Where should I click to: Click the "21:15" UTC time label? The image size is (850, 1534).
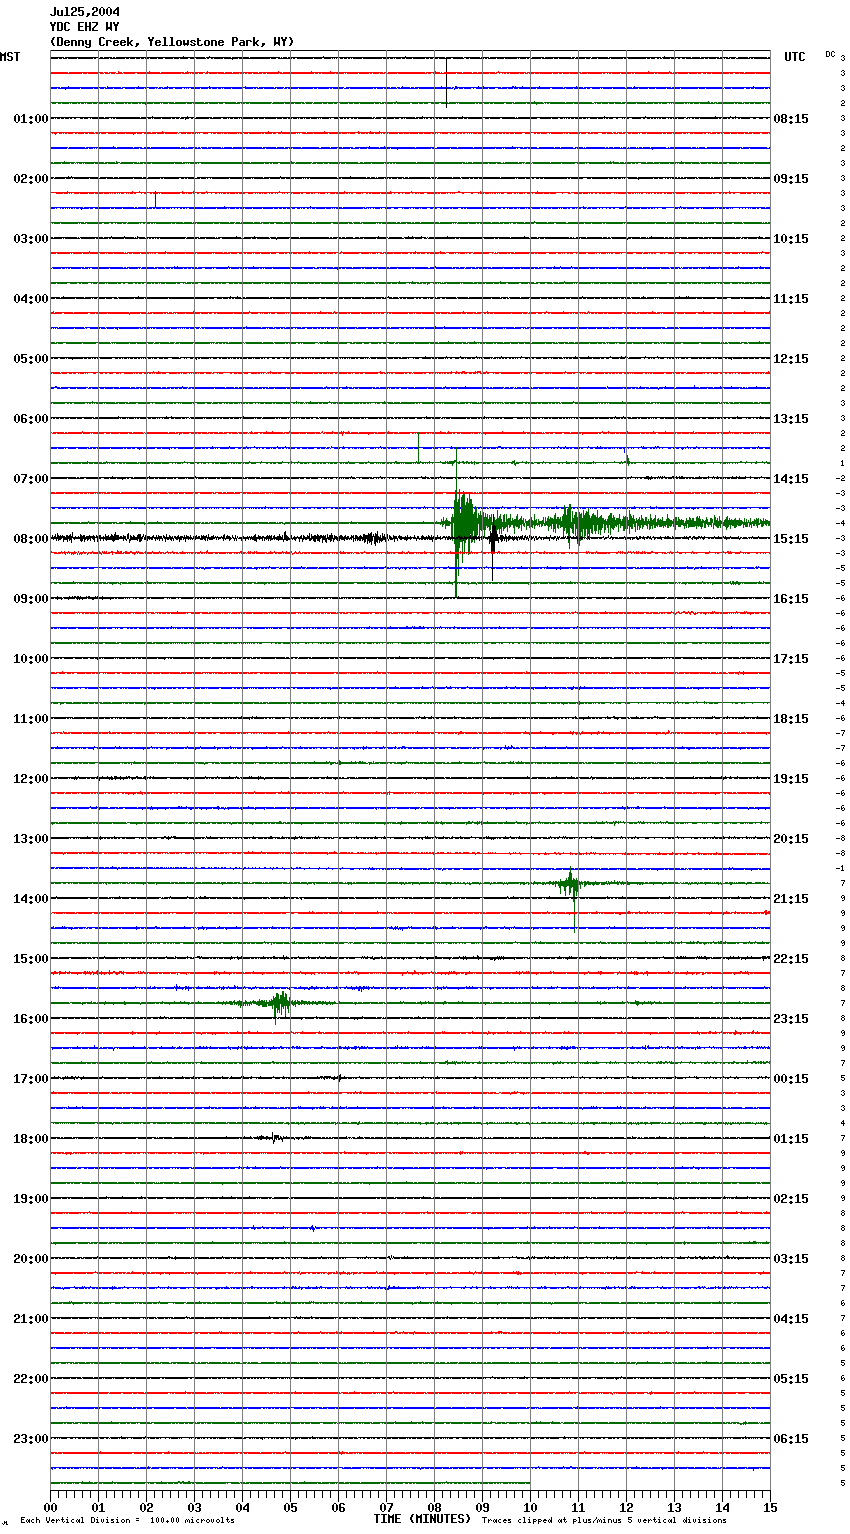coord(791,899)
